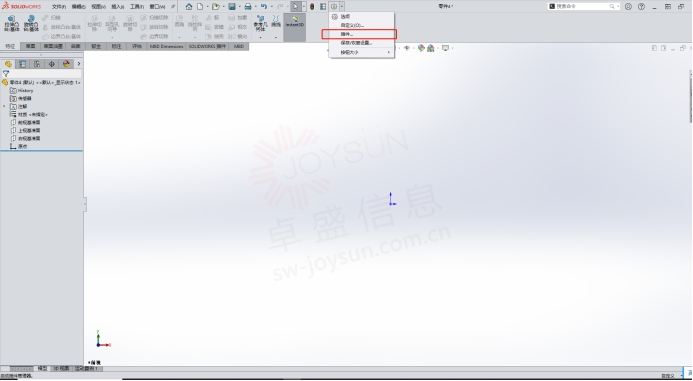Expand the 注解 (Annotations) tree node
Screen dimensions: 693x381
(x=4, y=107)
